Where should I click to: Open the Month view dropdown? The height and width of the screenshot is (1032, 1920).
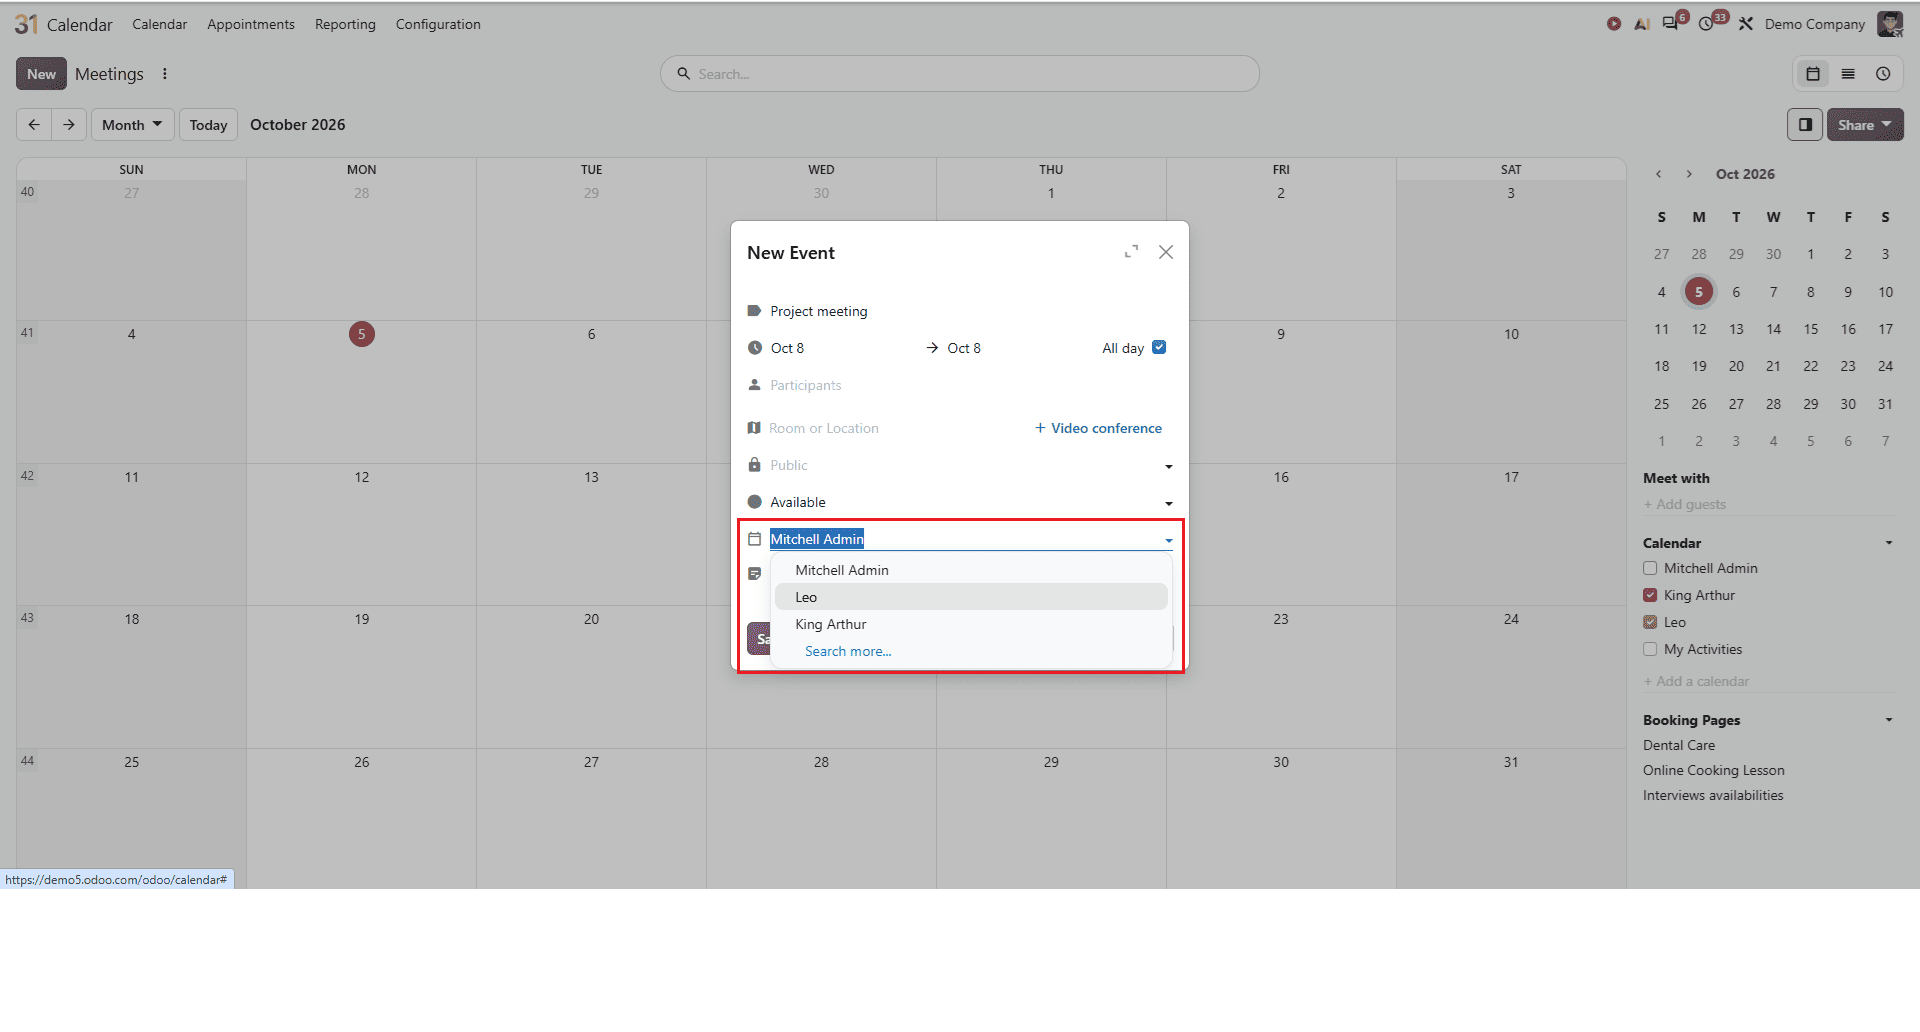[132, 125]
